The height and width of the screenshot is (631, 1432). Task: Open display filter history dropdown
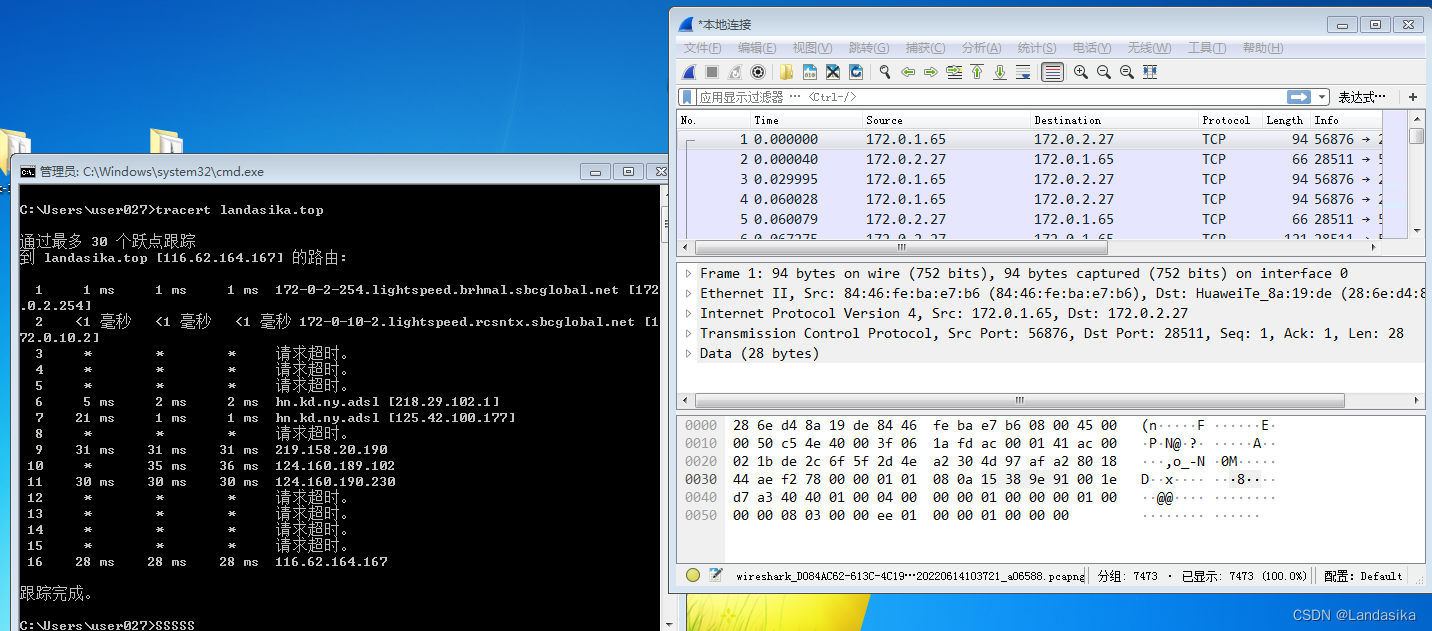tap(1322, 97)
